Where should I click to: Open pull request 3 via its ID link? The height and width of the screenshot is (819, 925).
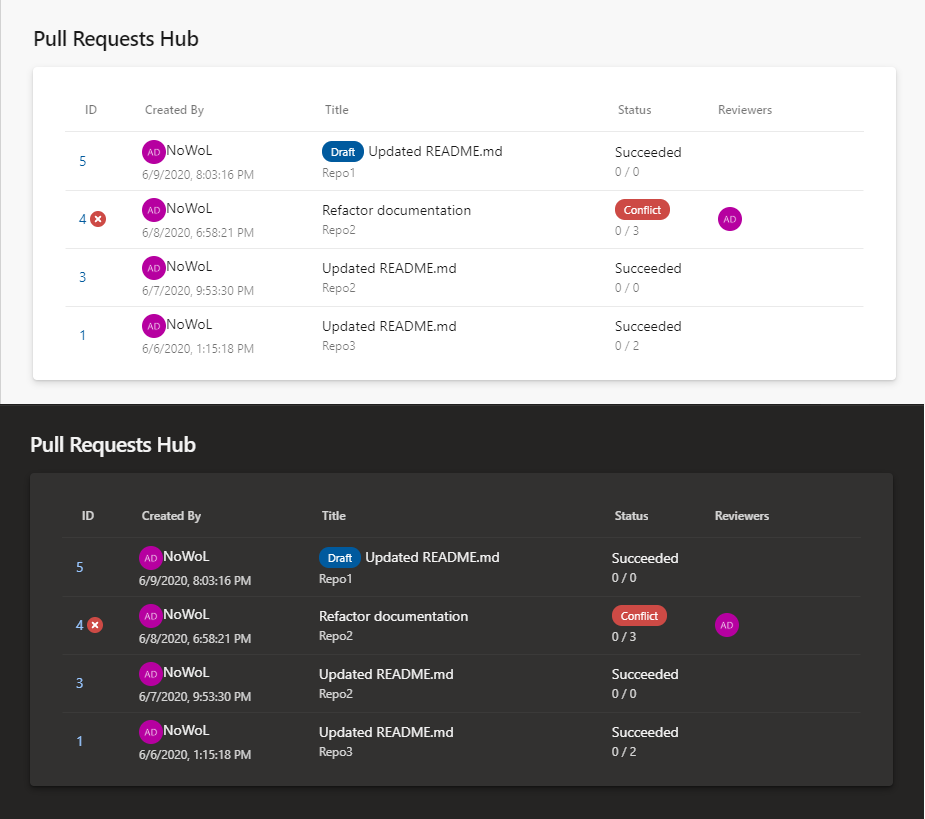[83, 277]
